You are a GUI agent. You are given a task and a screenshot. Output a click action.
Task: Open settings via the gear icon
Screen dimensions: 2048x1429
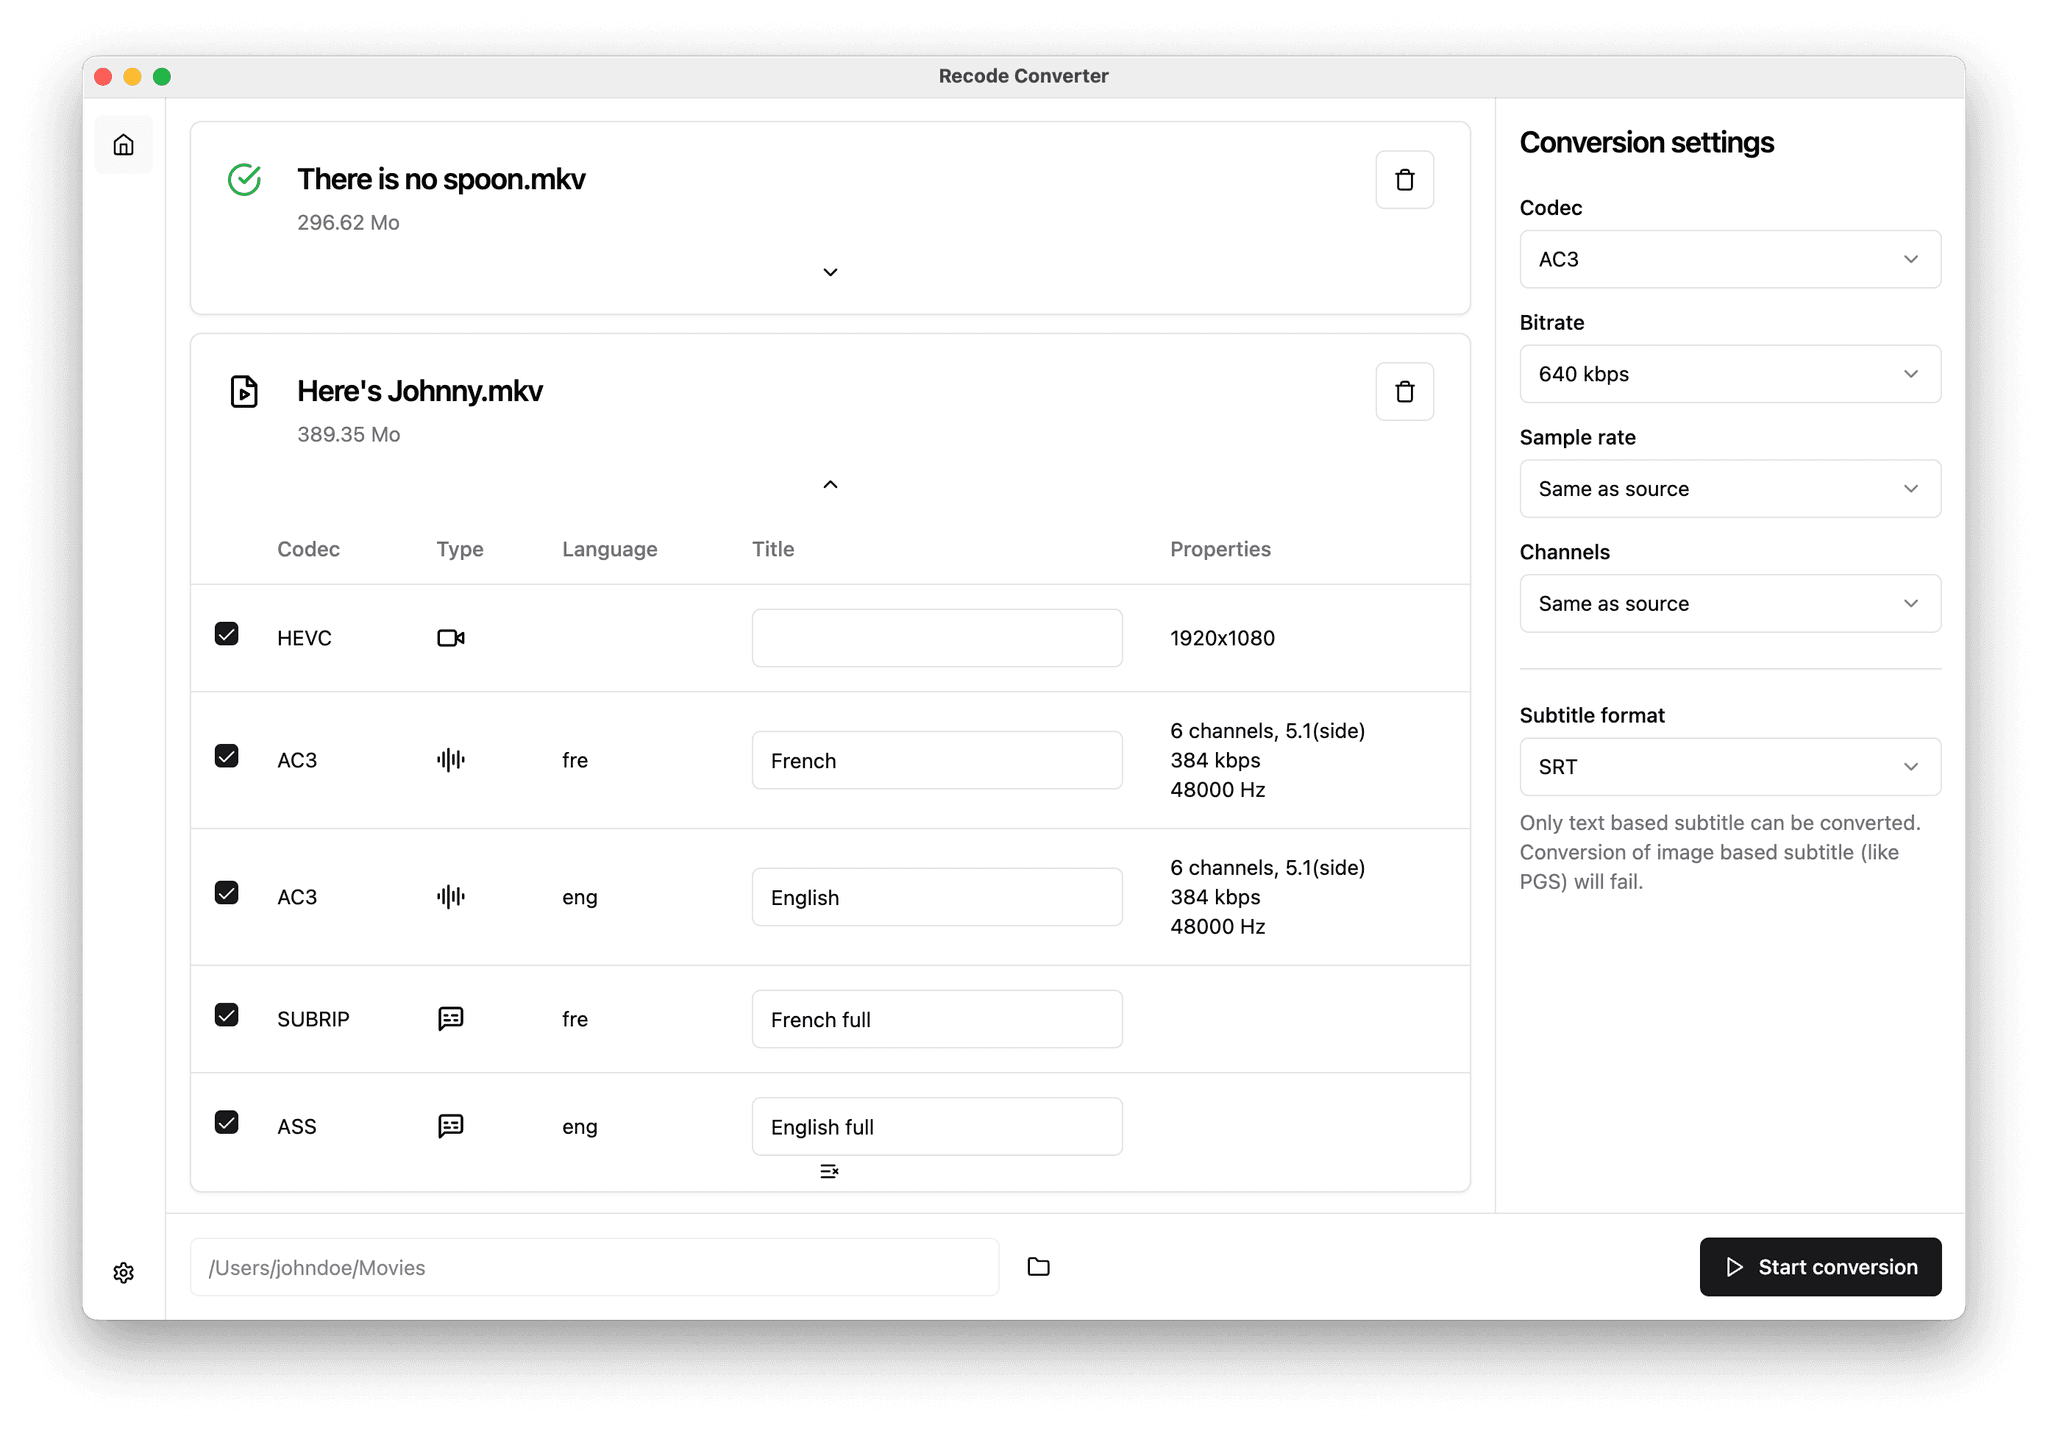[123, 1272]
